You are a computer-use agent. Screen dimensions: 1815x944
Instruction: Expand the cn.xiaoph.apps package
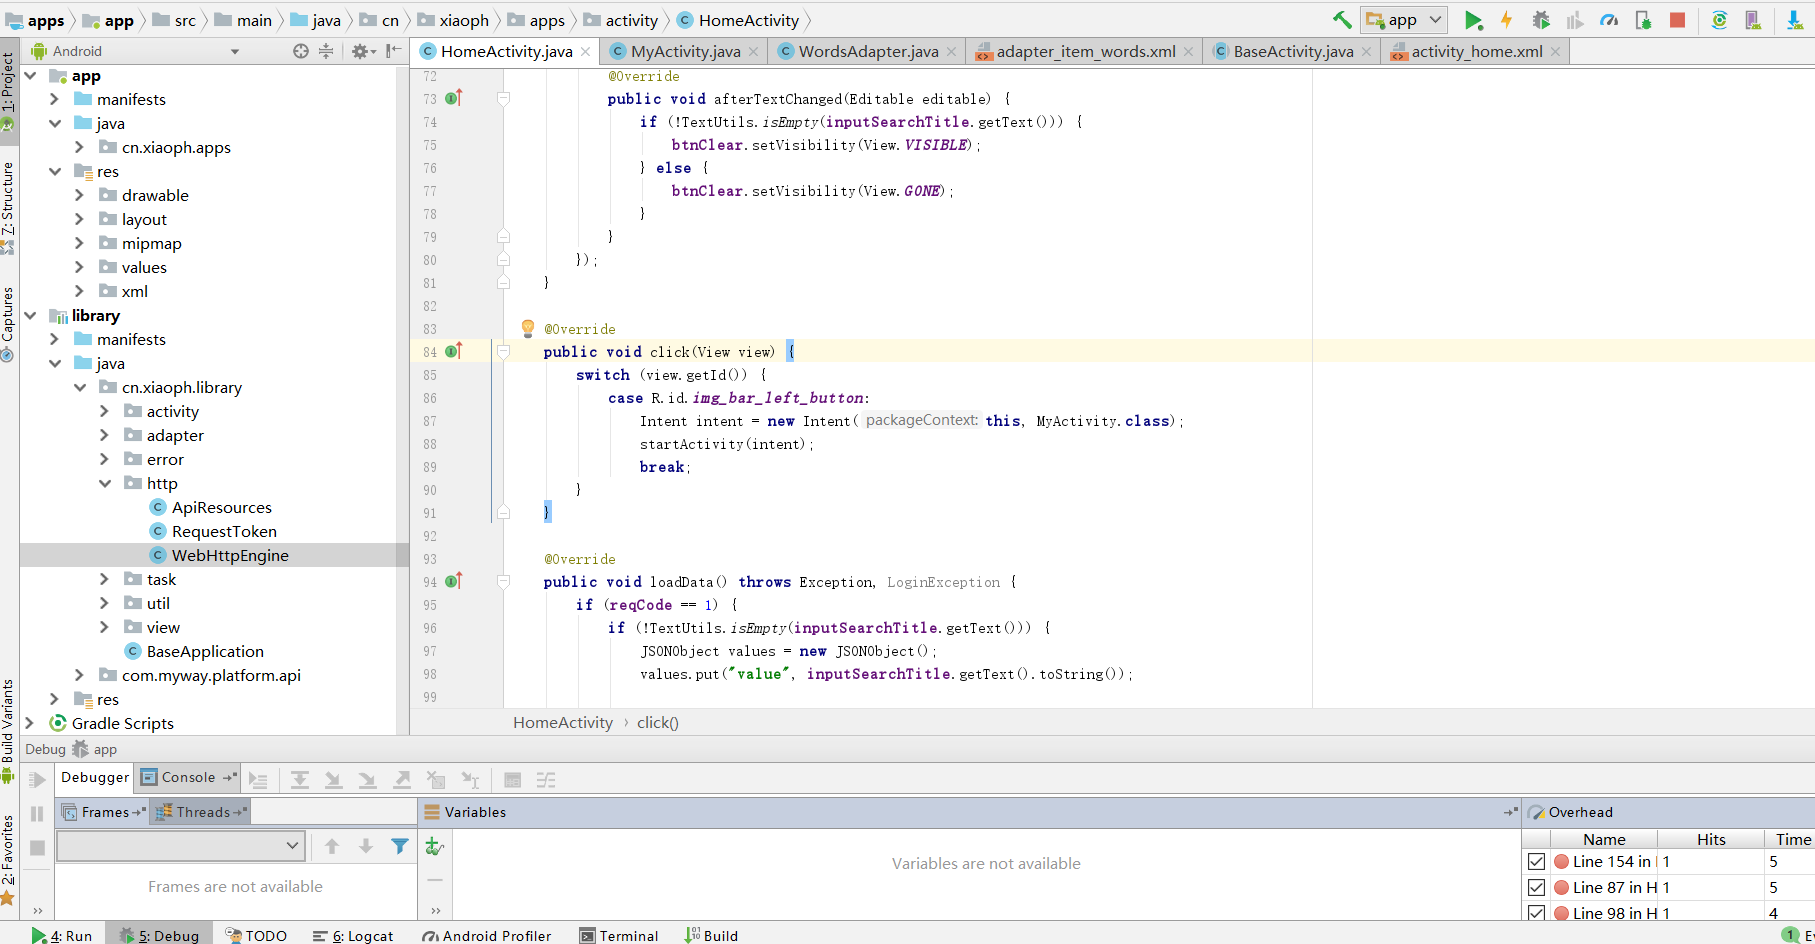click(79, 147)
